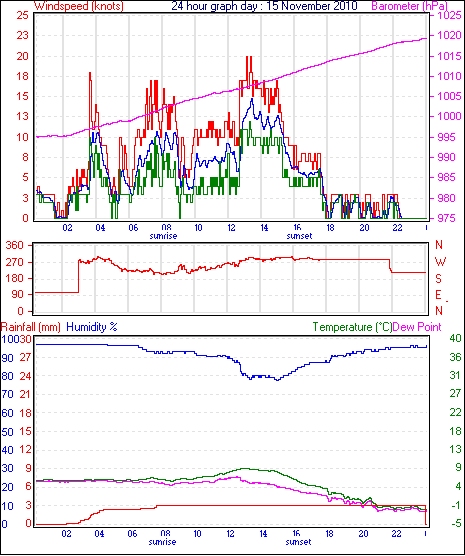Viewport: 465px width, 556px height.
Task: Click the 270 degree wind direction tick
Action: click(15, 262)
